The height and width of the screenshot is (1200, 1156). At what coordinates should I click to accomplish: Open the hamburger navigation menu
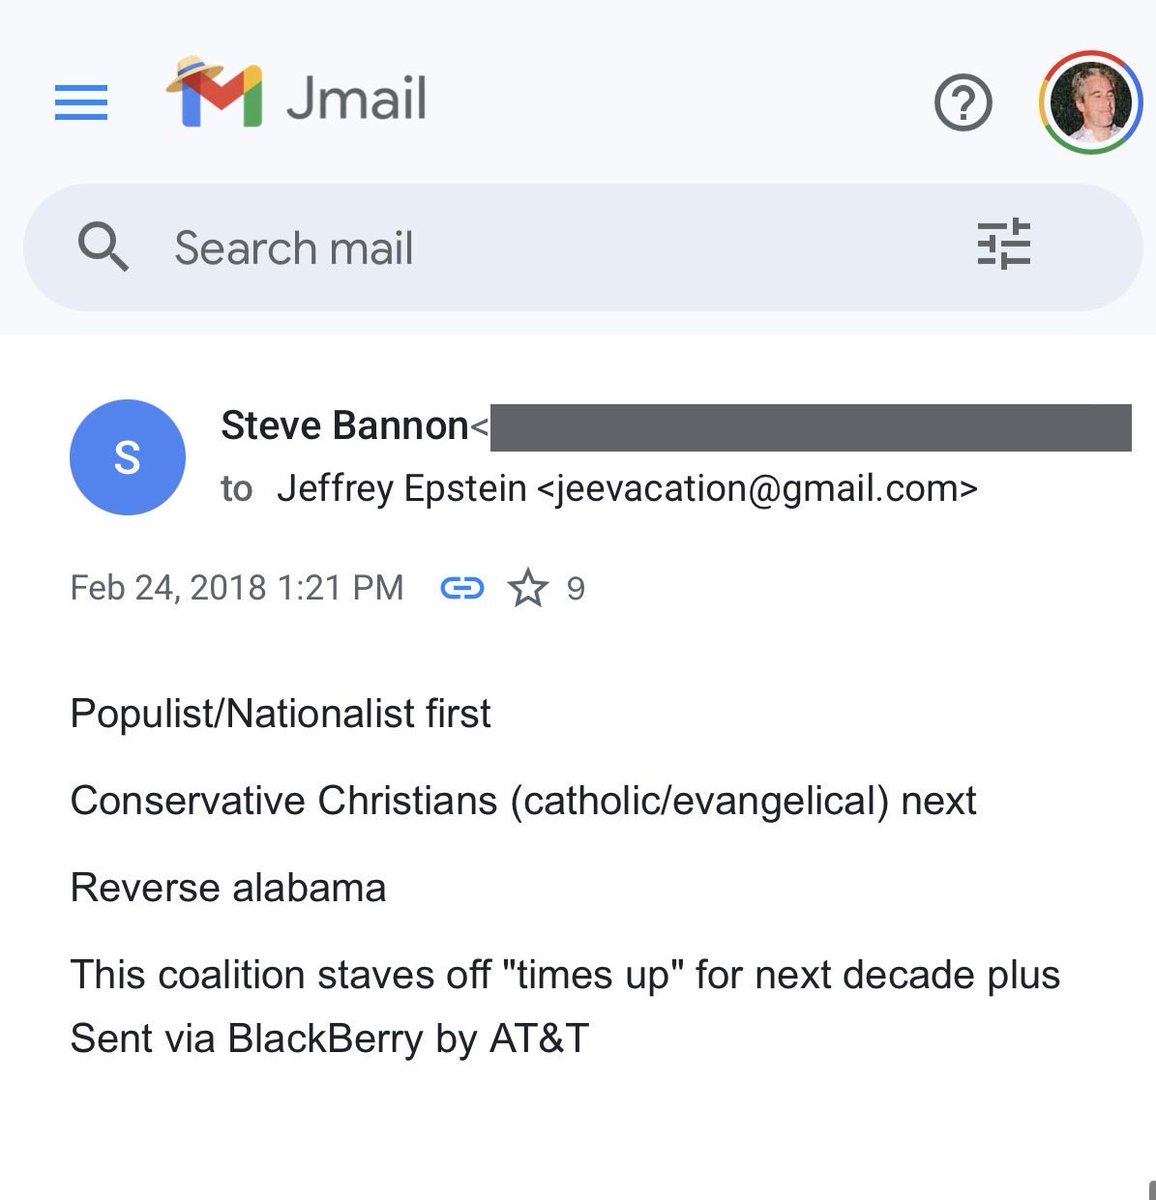click(x=81, y=103)
